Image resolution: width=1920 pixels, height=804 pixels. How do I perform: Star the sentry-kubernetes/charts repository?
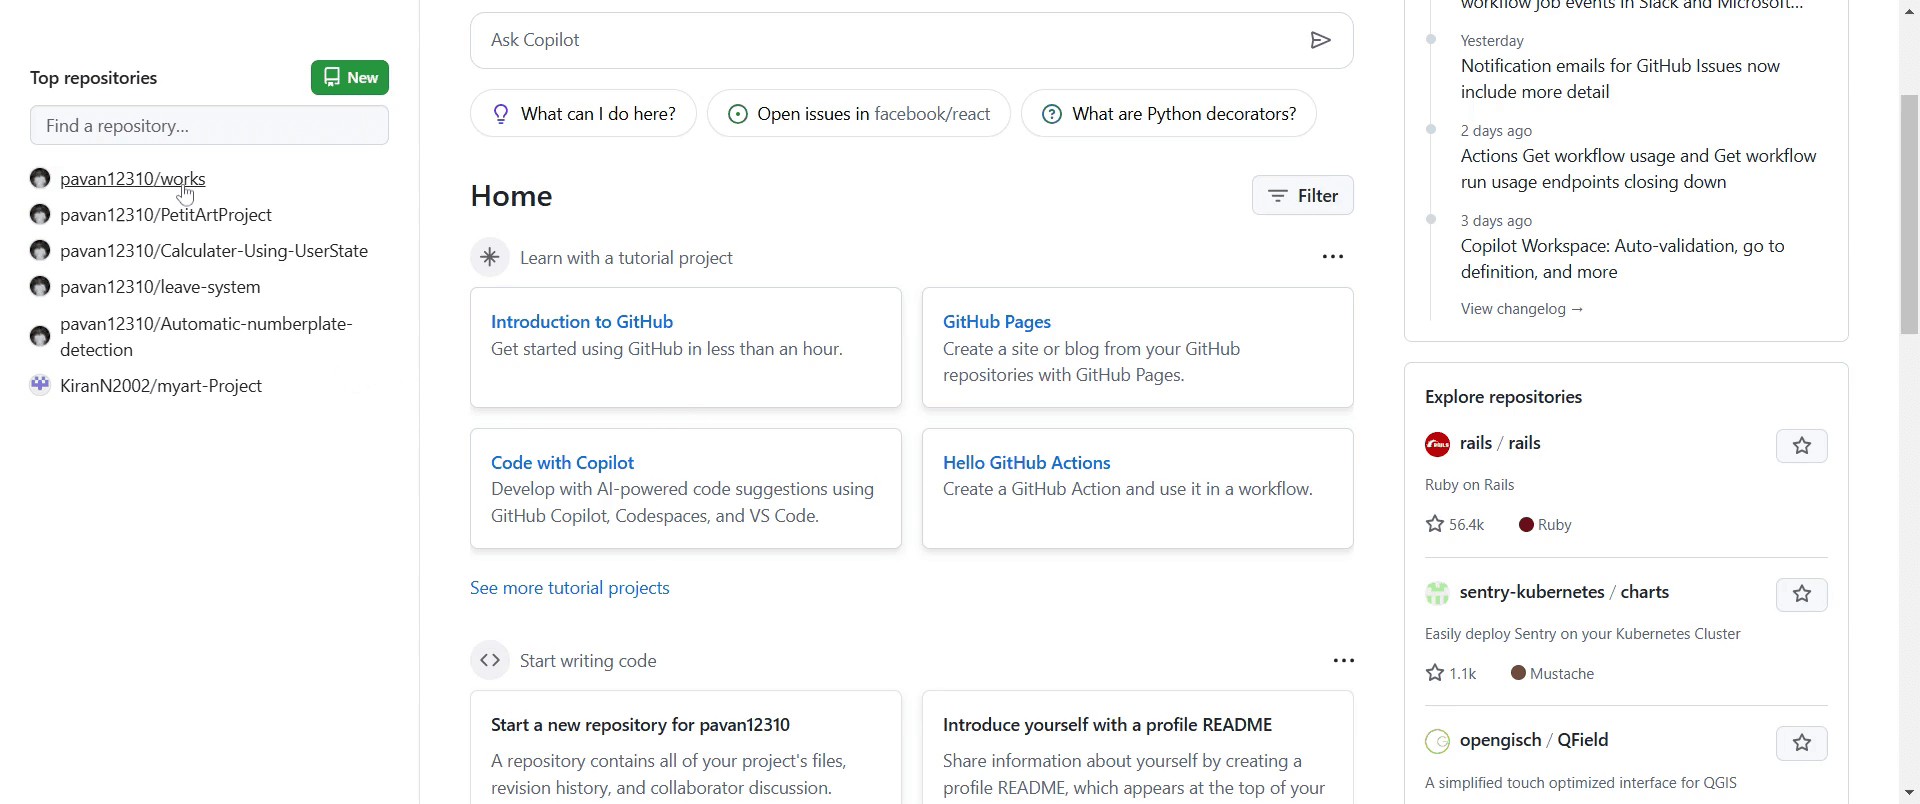coord(1802,595)
